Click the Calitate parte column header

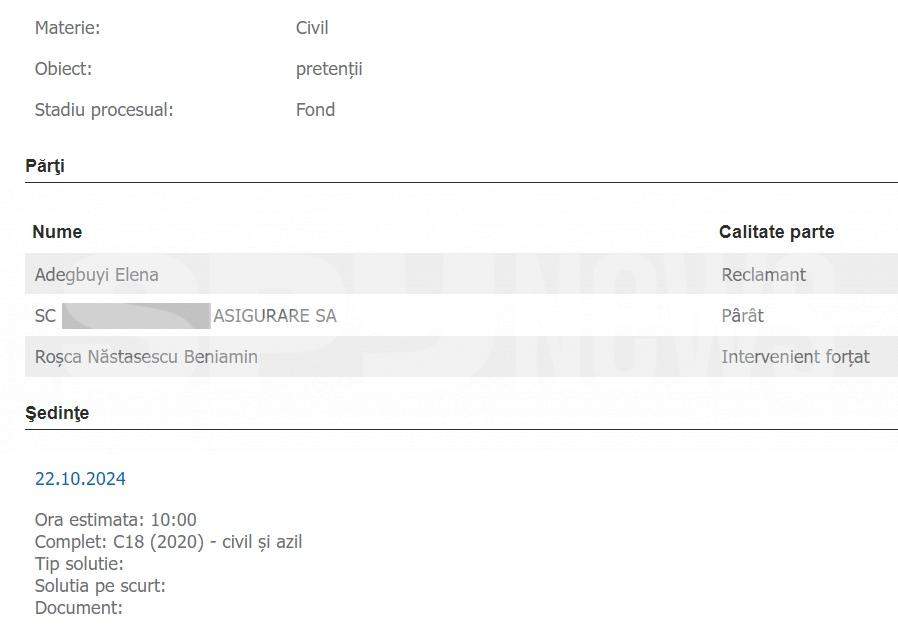click(777, 232)
